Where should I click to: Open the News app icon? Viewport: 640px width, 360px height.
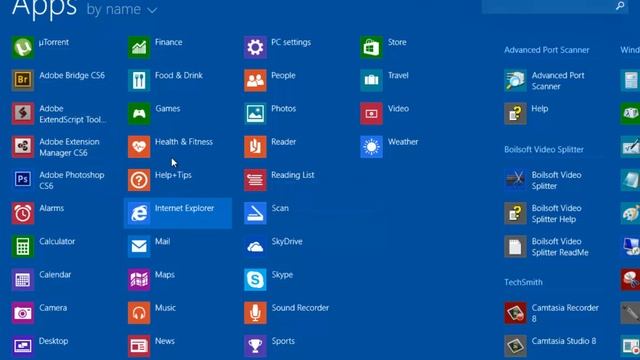139,346
